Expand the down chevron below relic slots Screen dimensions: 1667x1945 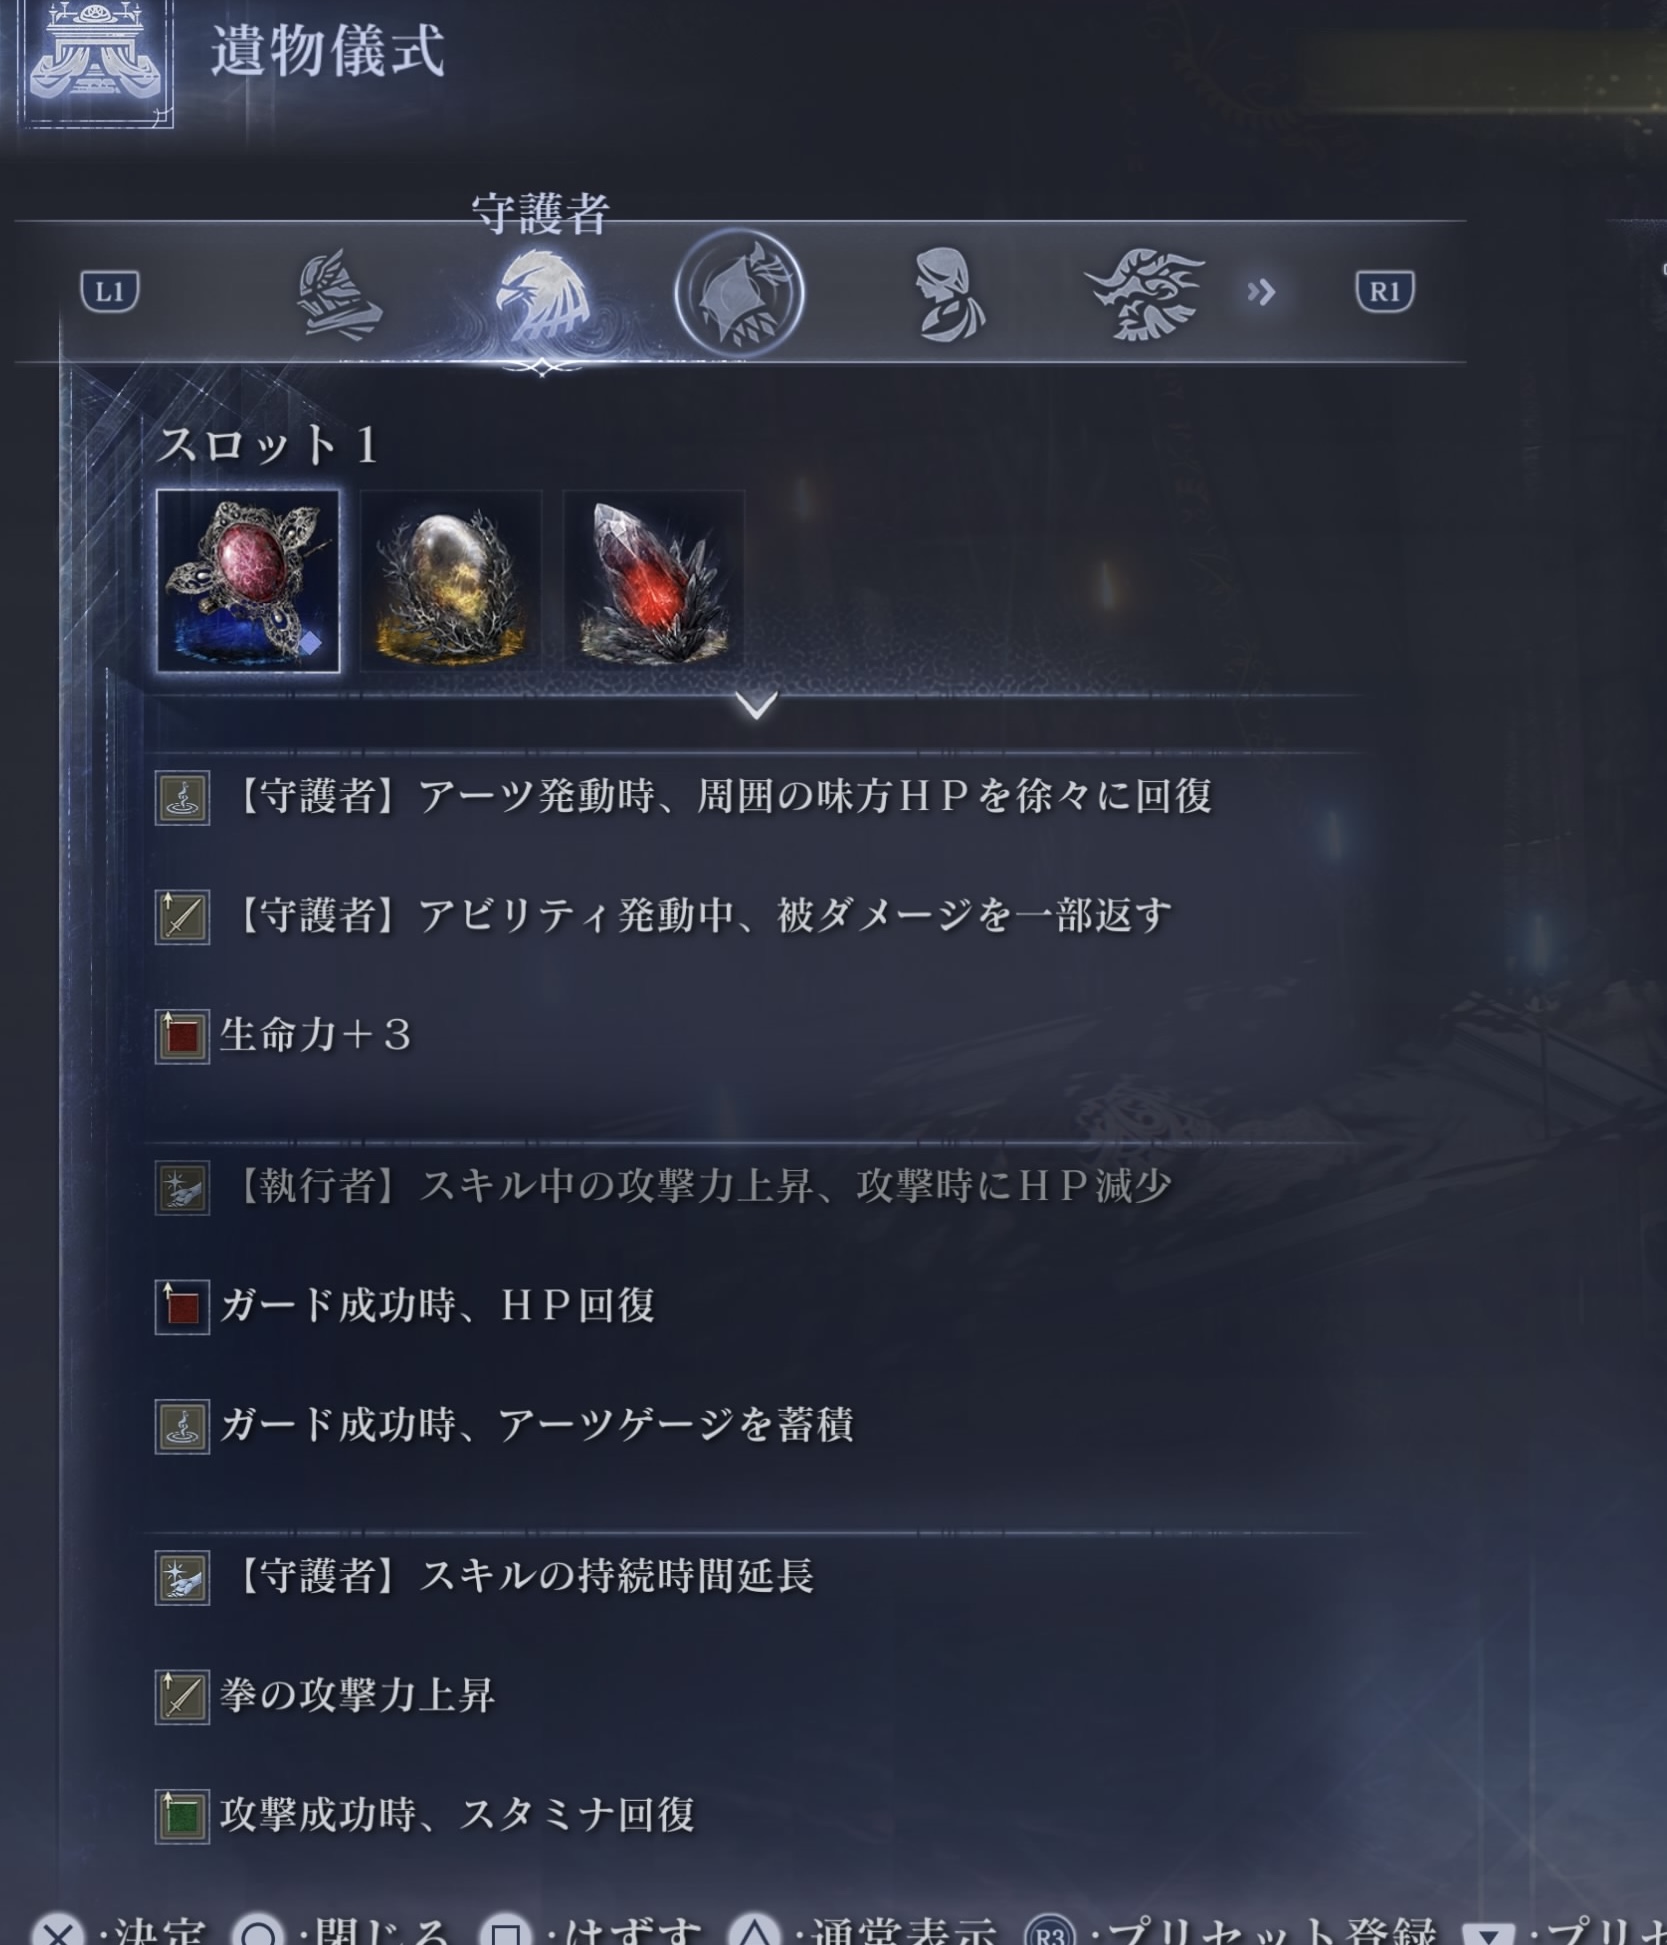click(x=756, y=706)
